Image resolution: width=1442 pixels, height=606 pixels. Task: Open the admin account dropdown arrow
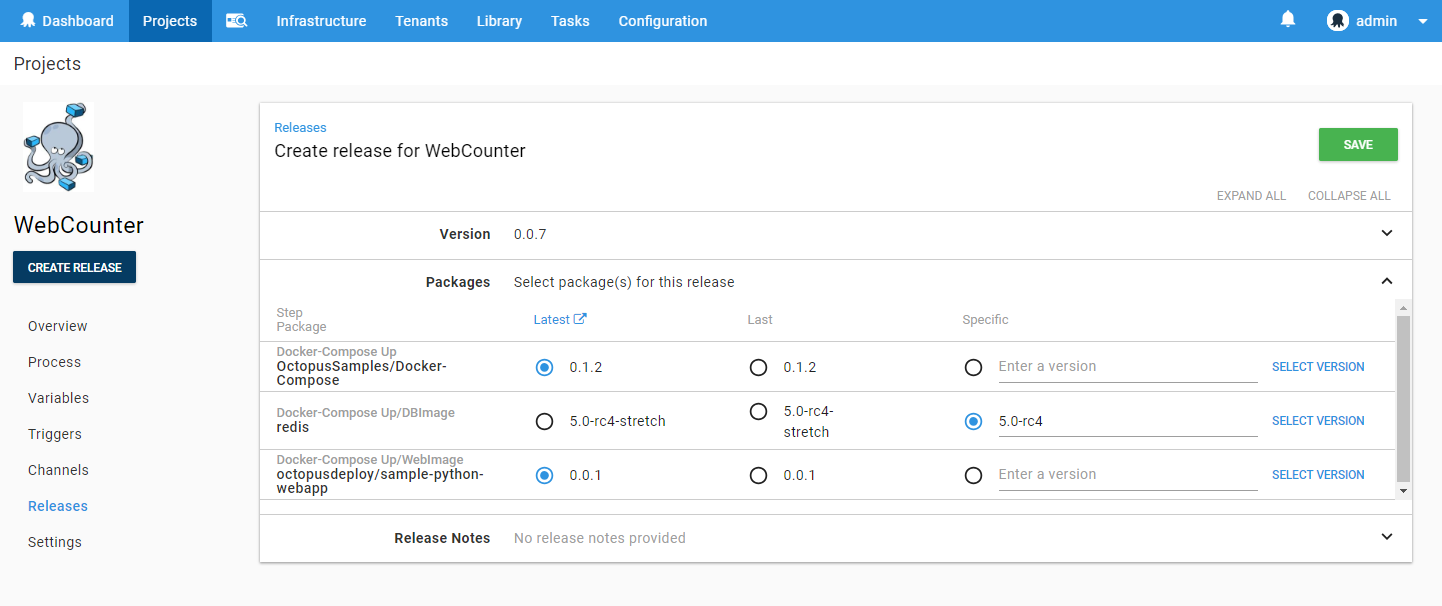click(1422, 21)
